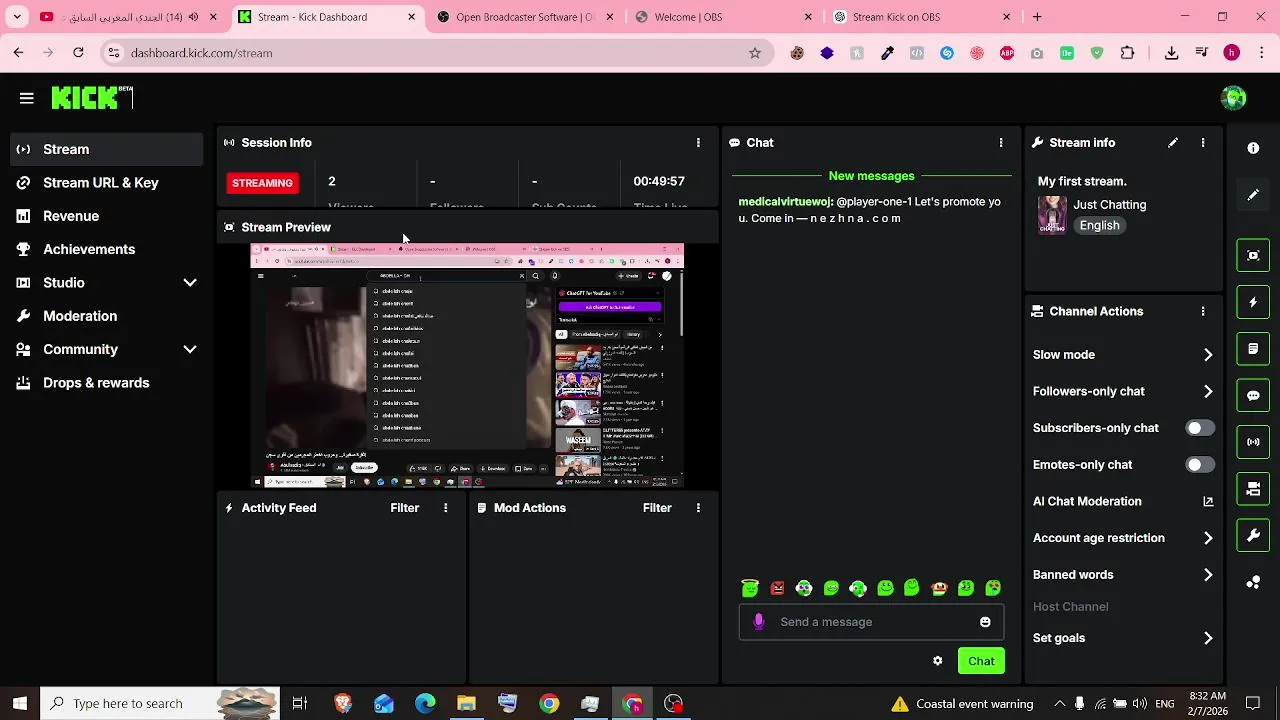This screenshot has width=1280, height=720.
Task: Open Windows Start menu
Action: pos(20,704)
